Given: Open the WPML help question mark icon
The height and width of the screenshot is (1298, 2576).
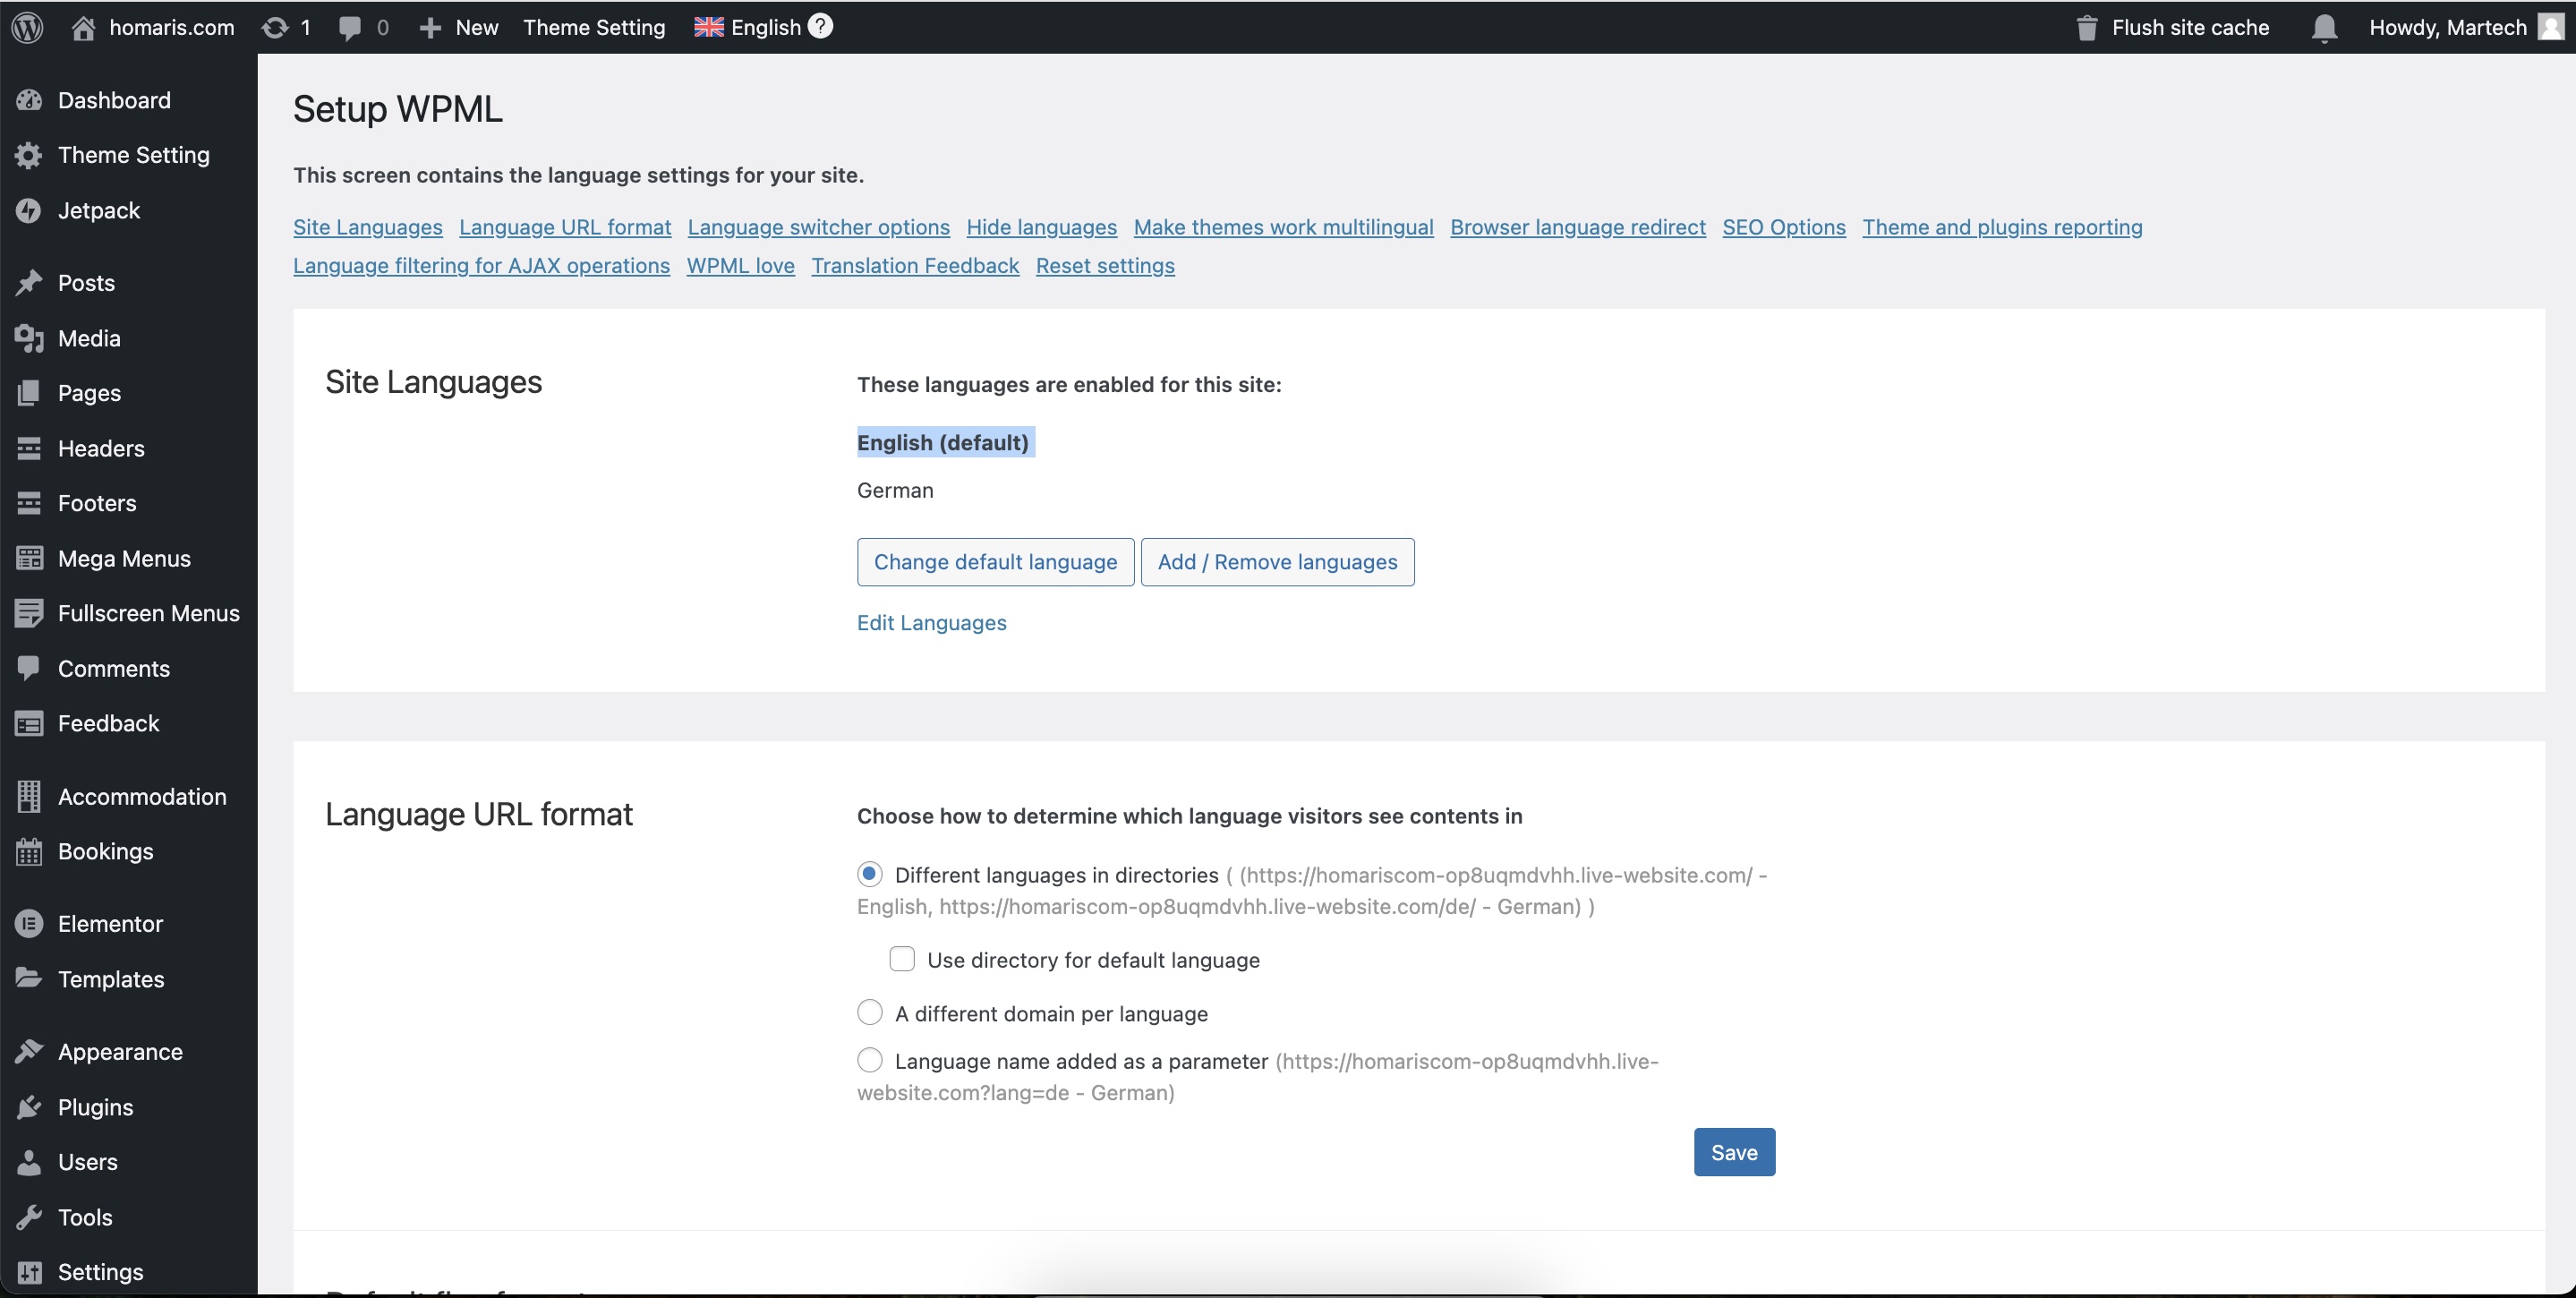Looking at the screenshot, I should tap(820, 26).
